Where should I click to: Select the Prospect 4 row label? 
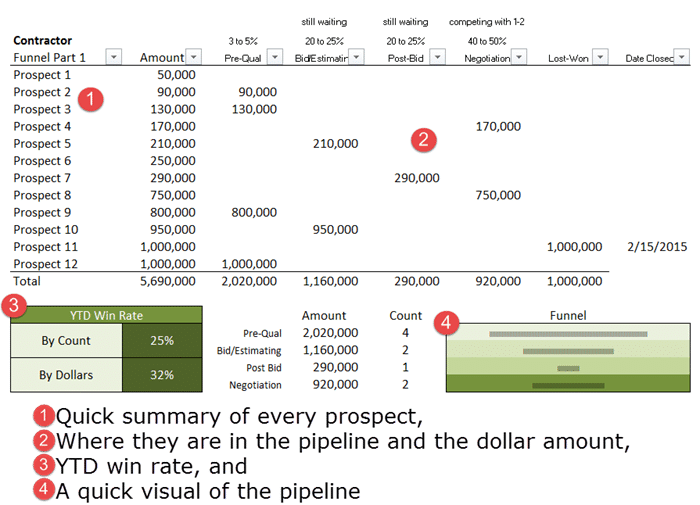pyautogui.click(x=42, y=126)
